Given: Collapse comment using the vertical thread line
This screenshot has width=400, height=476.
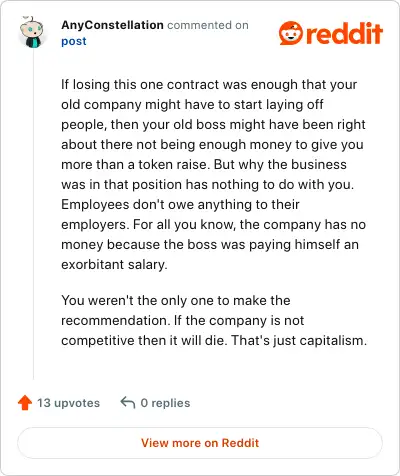Looking at the screenshot, I should click(33, 215).
